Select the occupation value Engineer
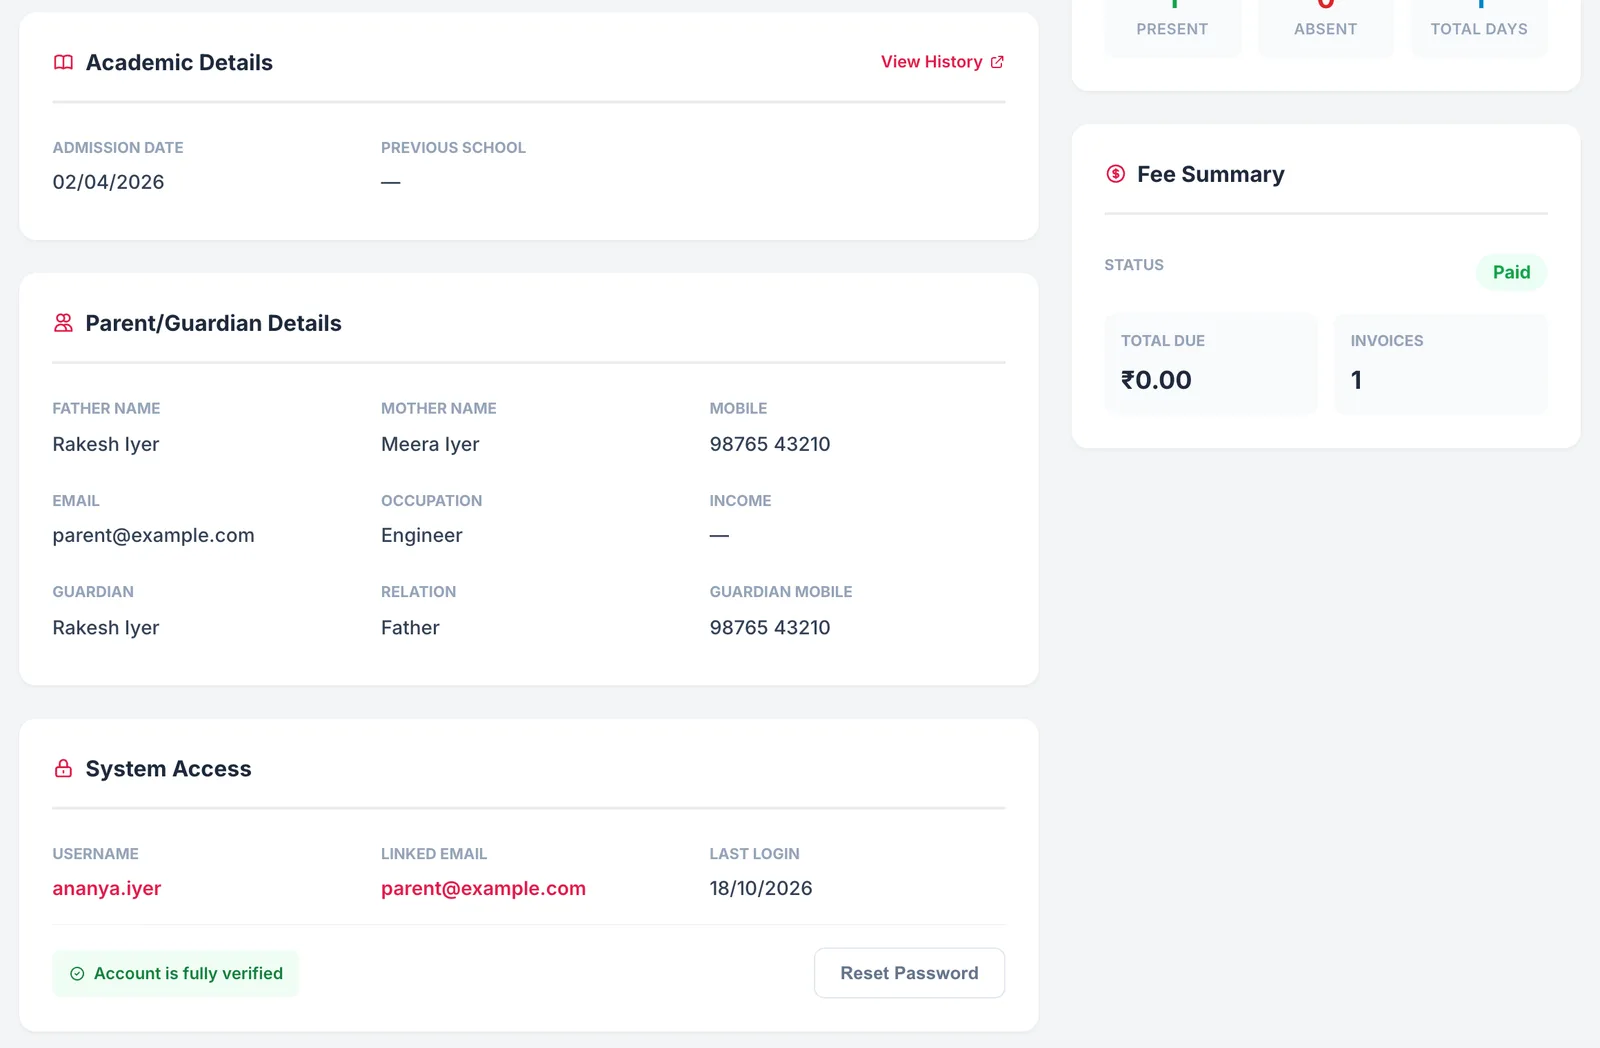The height and width of the screenshot is (1048, 1600). pos(422,535)
